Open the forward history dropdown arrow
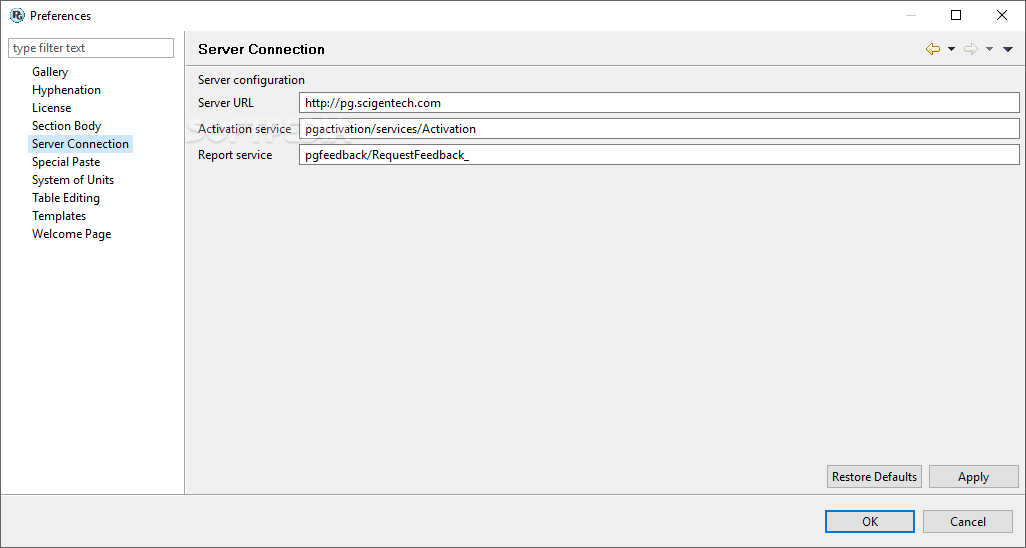The width and height of the screenshot is (1026, 548). 989,49
